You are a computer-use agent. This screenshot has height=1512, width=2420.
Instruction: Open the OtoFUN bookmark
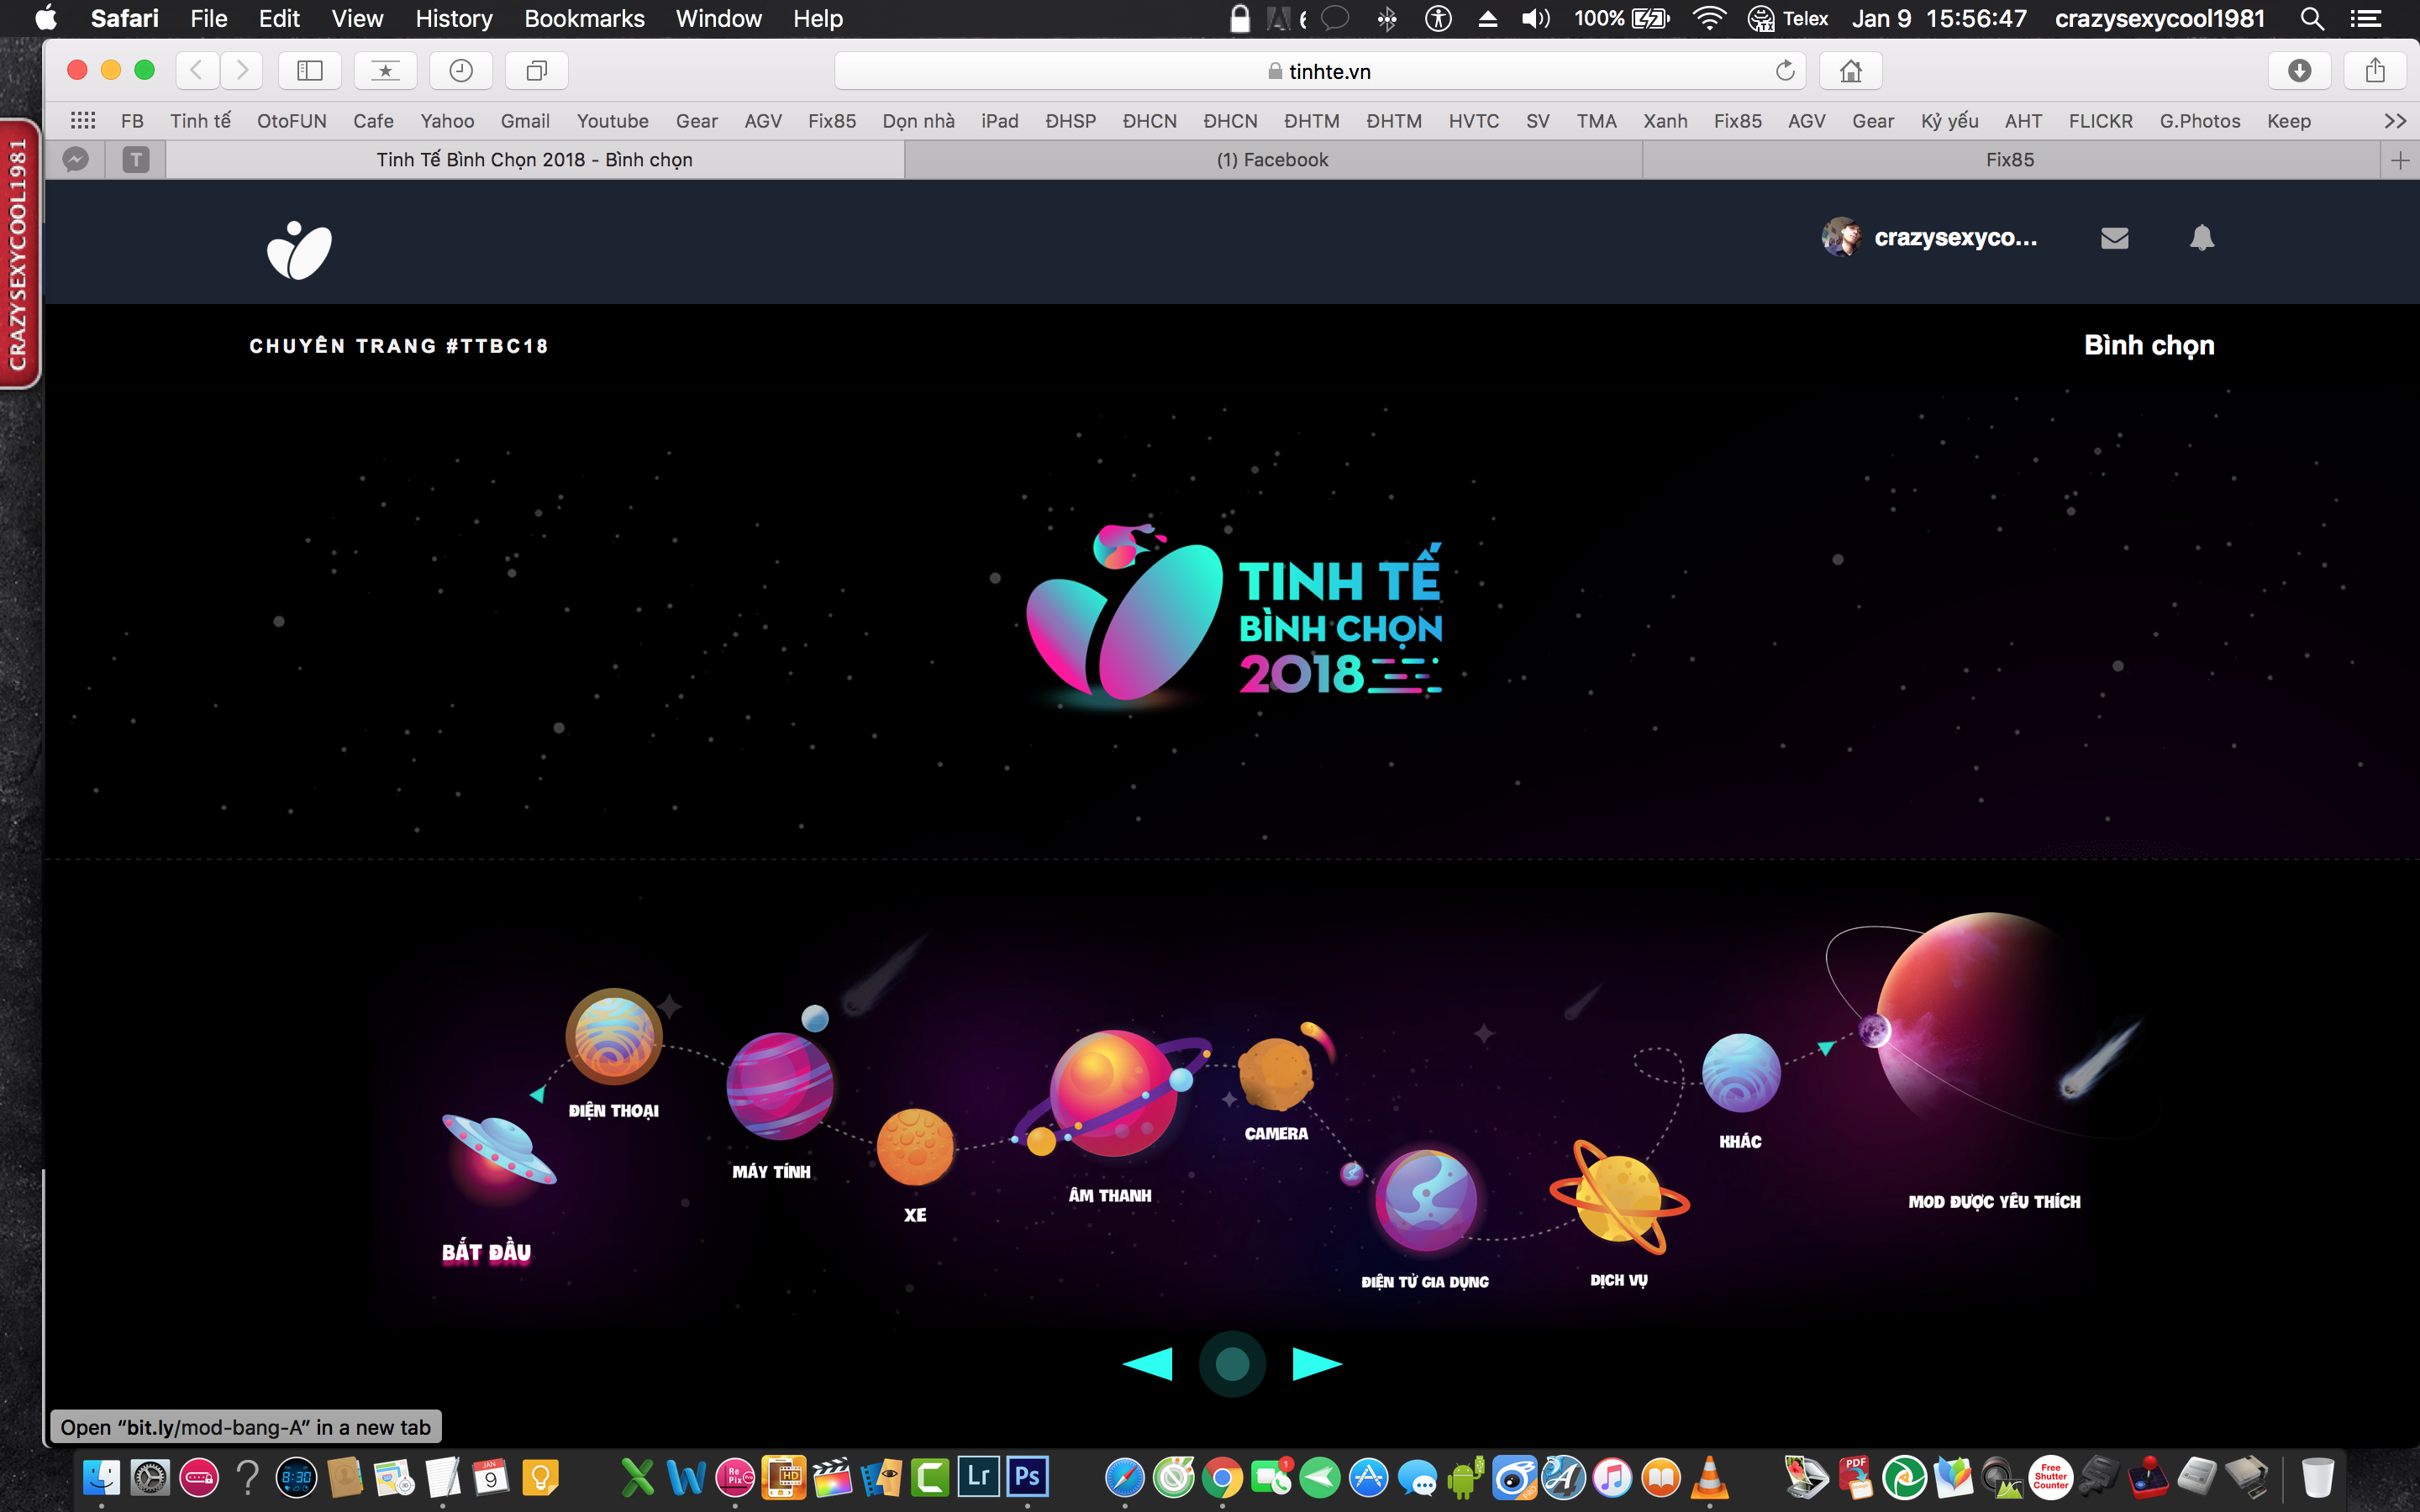[x=291, y=121]
